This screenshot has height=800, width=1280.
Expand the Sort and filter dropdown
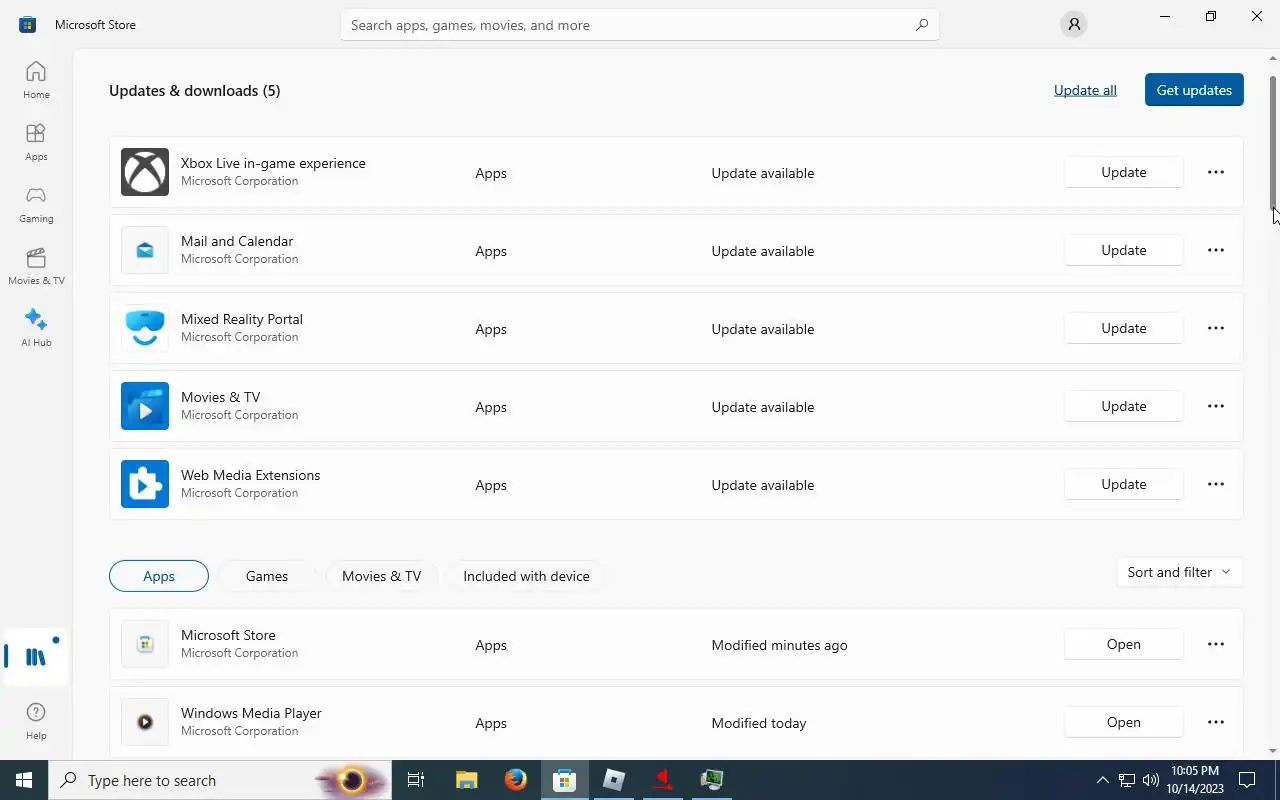pyautogui.click(x=1179, y=572)
